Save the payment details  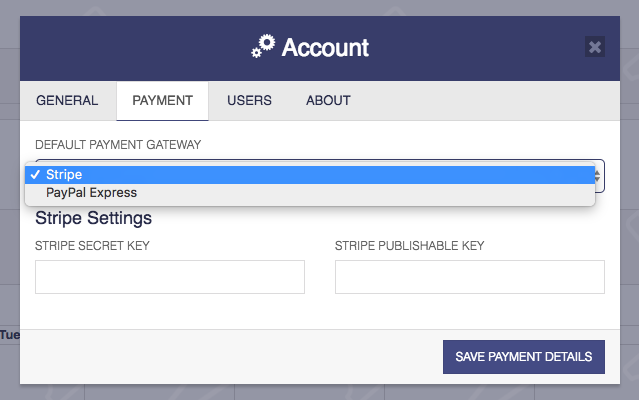pos(524,356)
